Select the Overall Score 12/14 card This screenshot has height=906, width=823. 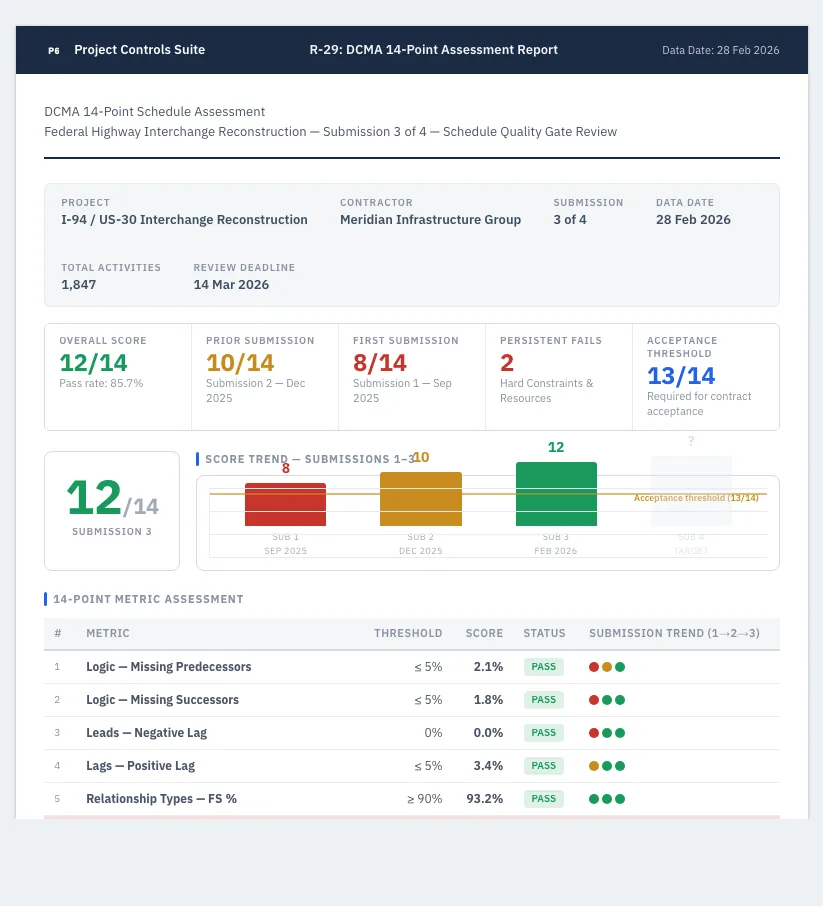click(x=118, y=377)
